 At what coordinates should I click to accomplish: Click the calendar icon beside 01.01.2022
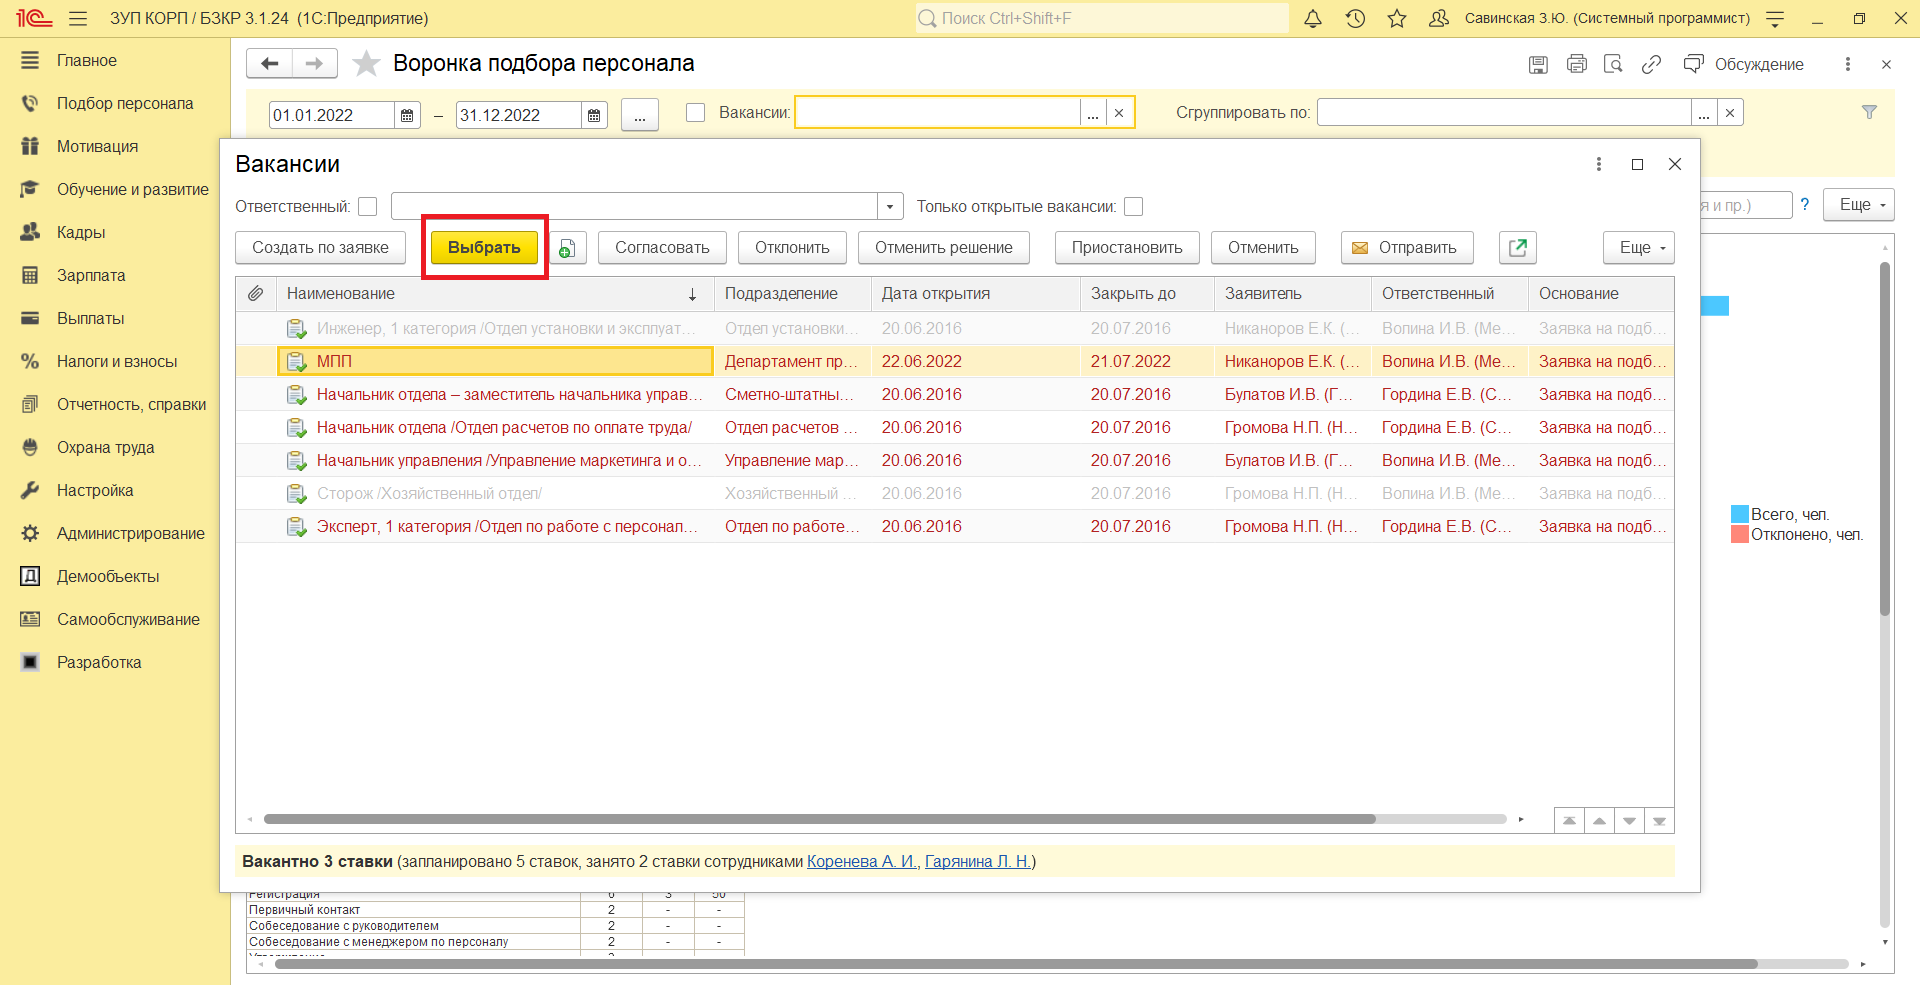pyautogui.click(x=407, y=115)
